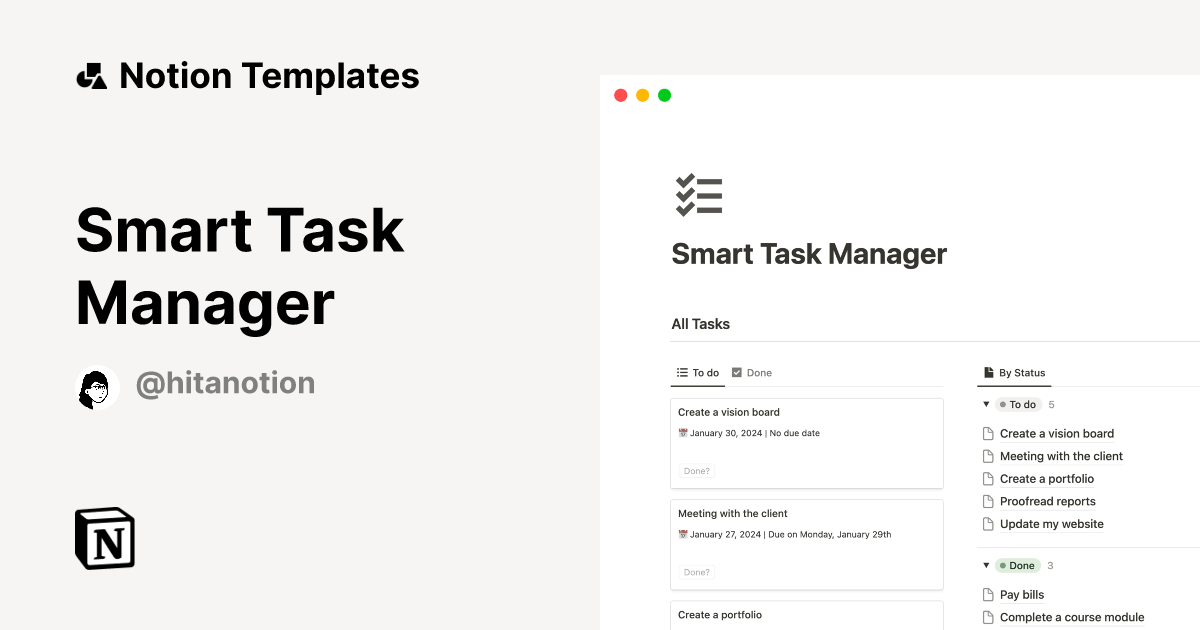Viewport: 1200px width, 630px height.
Task: Click the creator avatar thumbnail beside @hitanotion
Action: click(x=96, y=387)
